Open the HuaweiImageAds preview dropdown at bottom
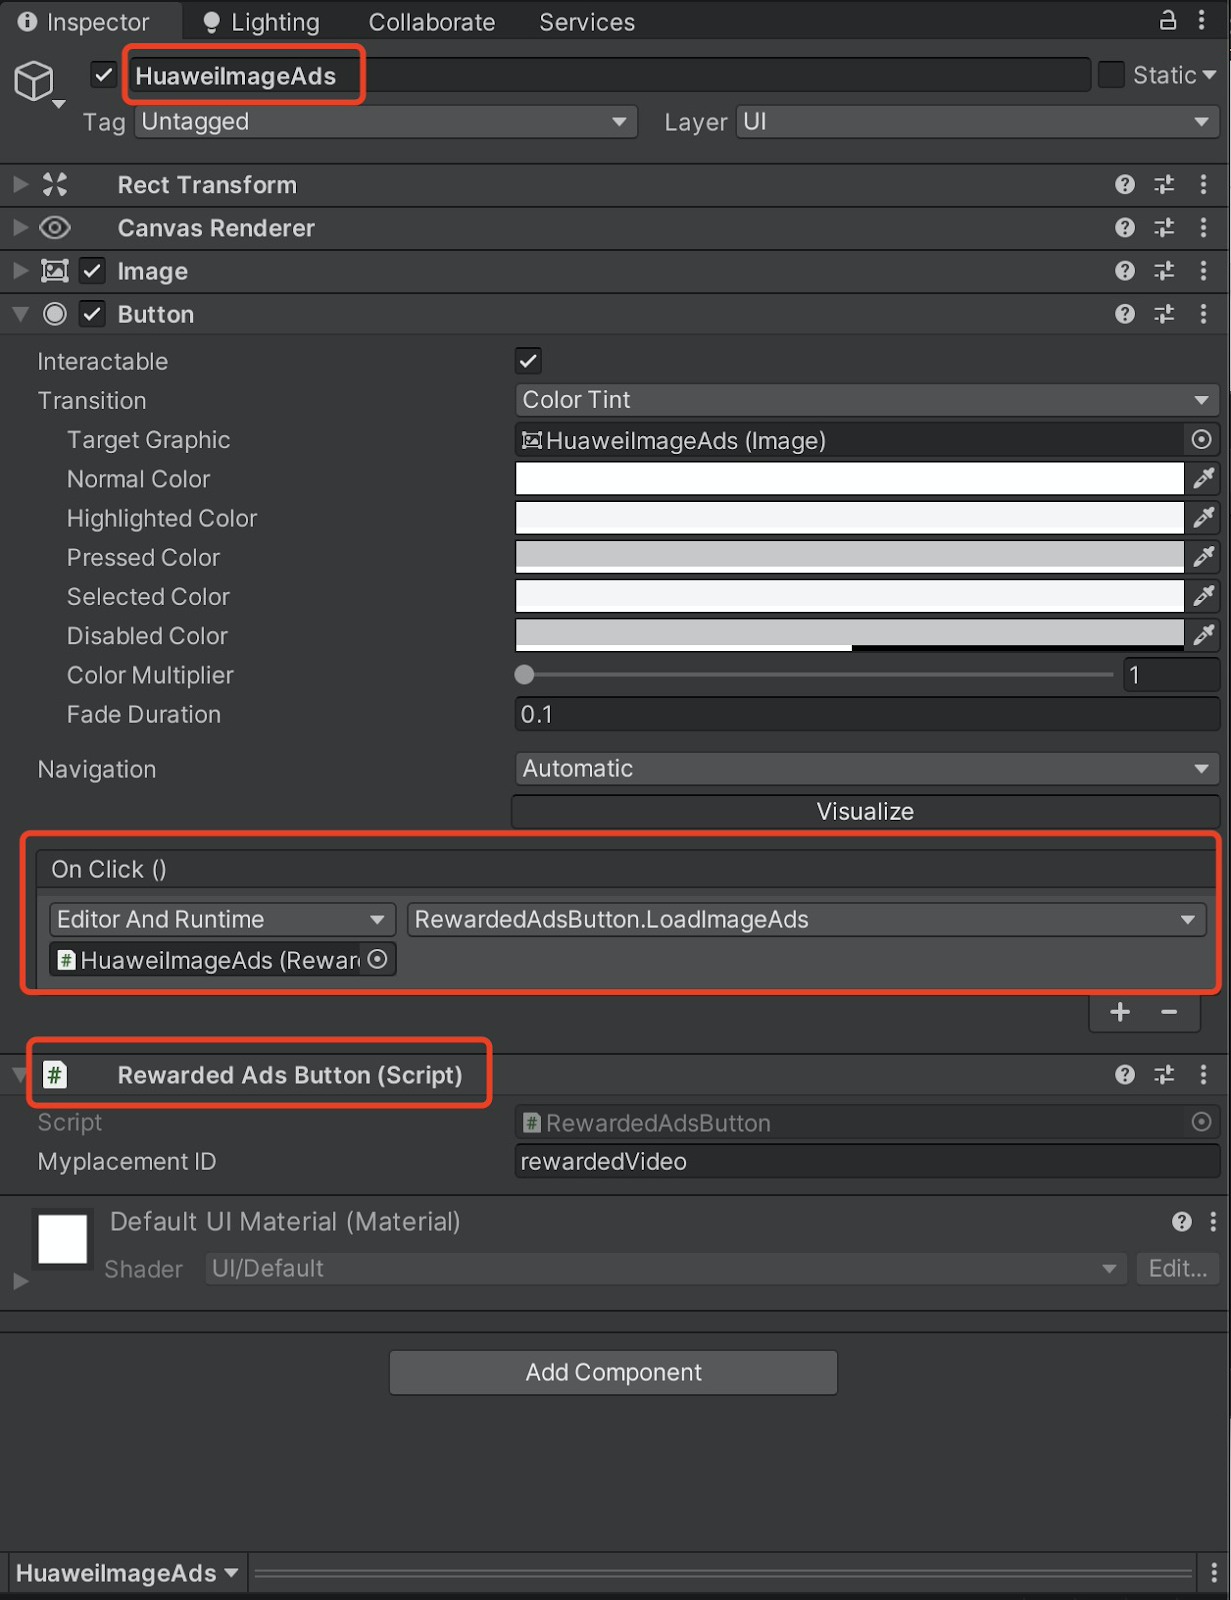The width and height of the screenshot is (1231, 1600). pyautogui.click(x=127, y=1572)
